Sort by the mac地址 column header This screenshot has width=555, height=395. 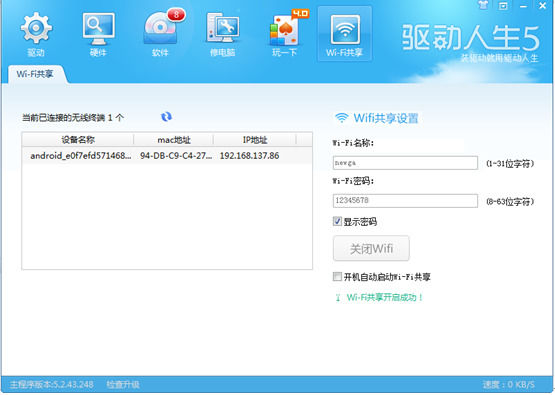[x=174, y=140]
